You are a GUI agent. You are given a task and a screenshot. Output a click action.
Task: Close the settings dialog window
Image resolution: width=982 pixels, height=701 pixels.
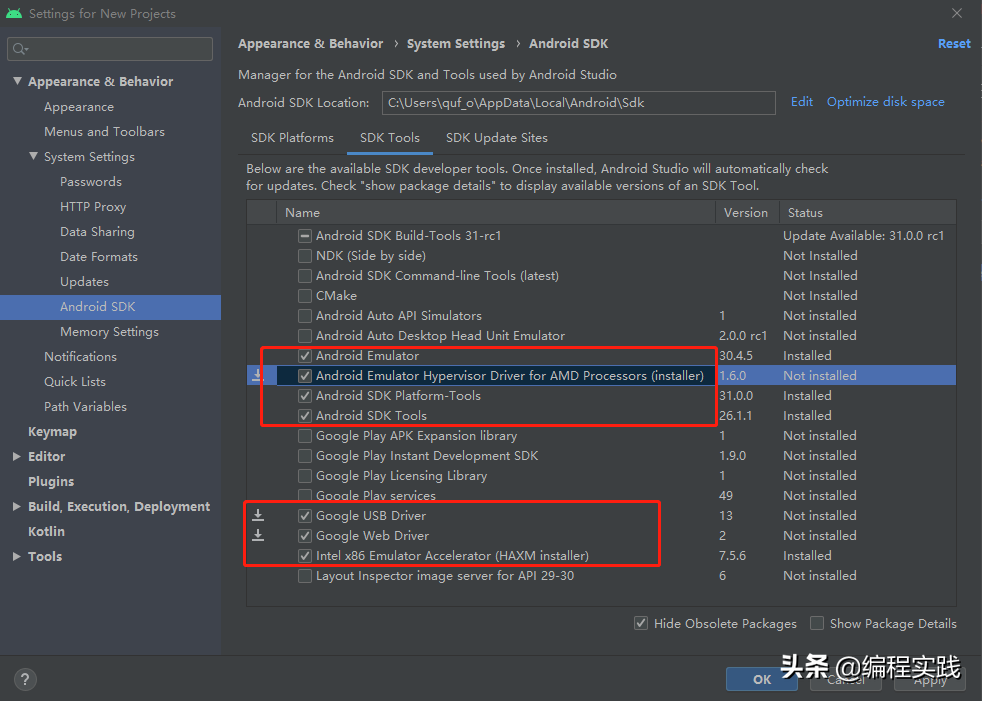coord(956,13)
